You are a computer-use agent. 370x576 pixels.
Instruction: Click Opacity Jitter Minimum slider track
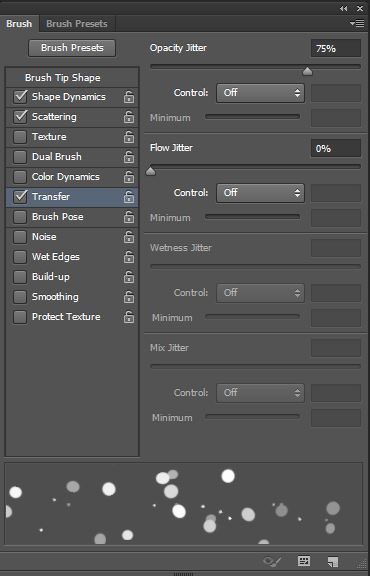(x=252, y=117)
